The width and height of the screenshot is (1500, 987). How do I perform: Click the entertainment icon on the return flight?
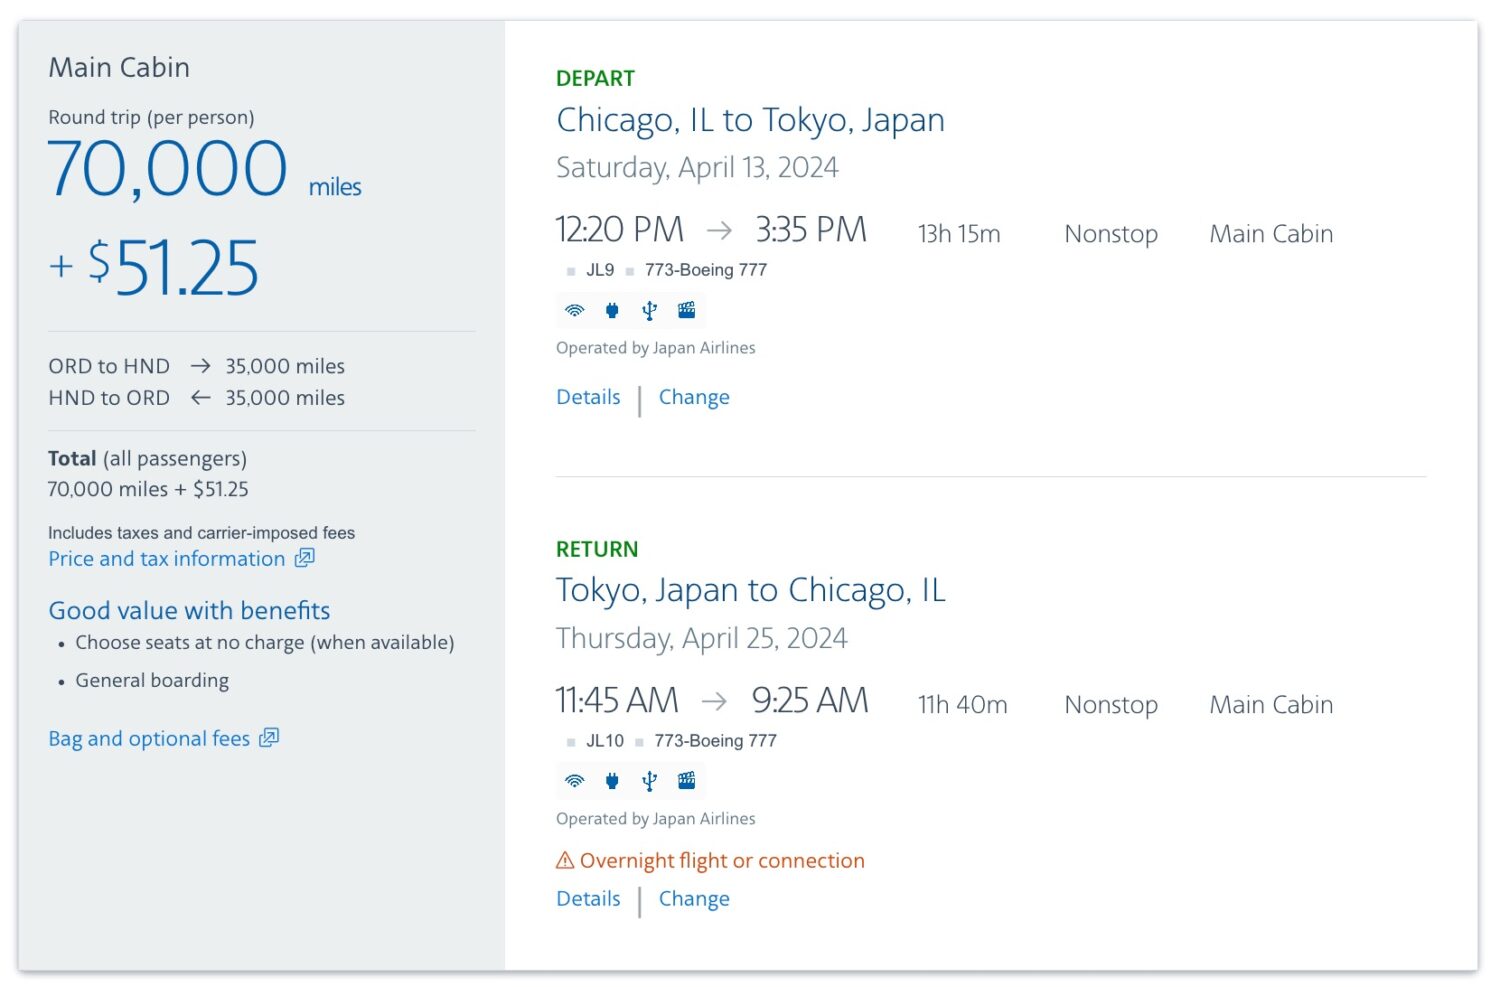pyautogui.click(x=687, y=781)
